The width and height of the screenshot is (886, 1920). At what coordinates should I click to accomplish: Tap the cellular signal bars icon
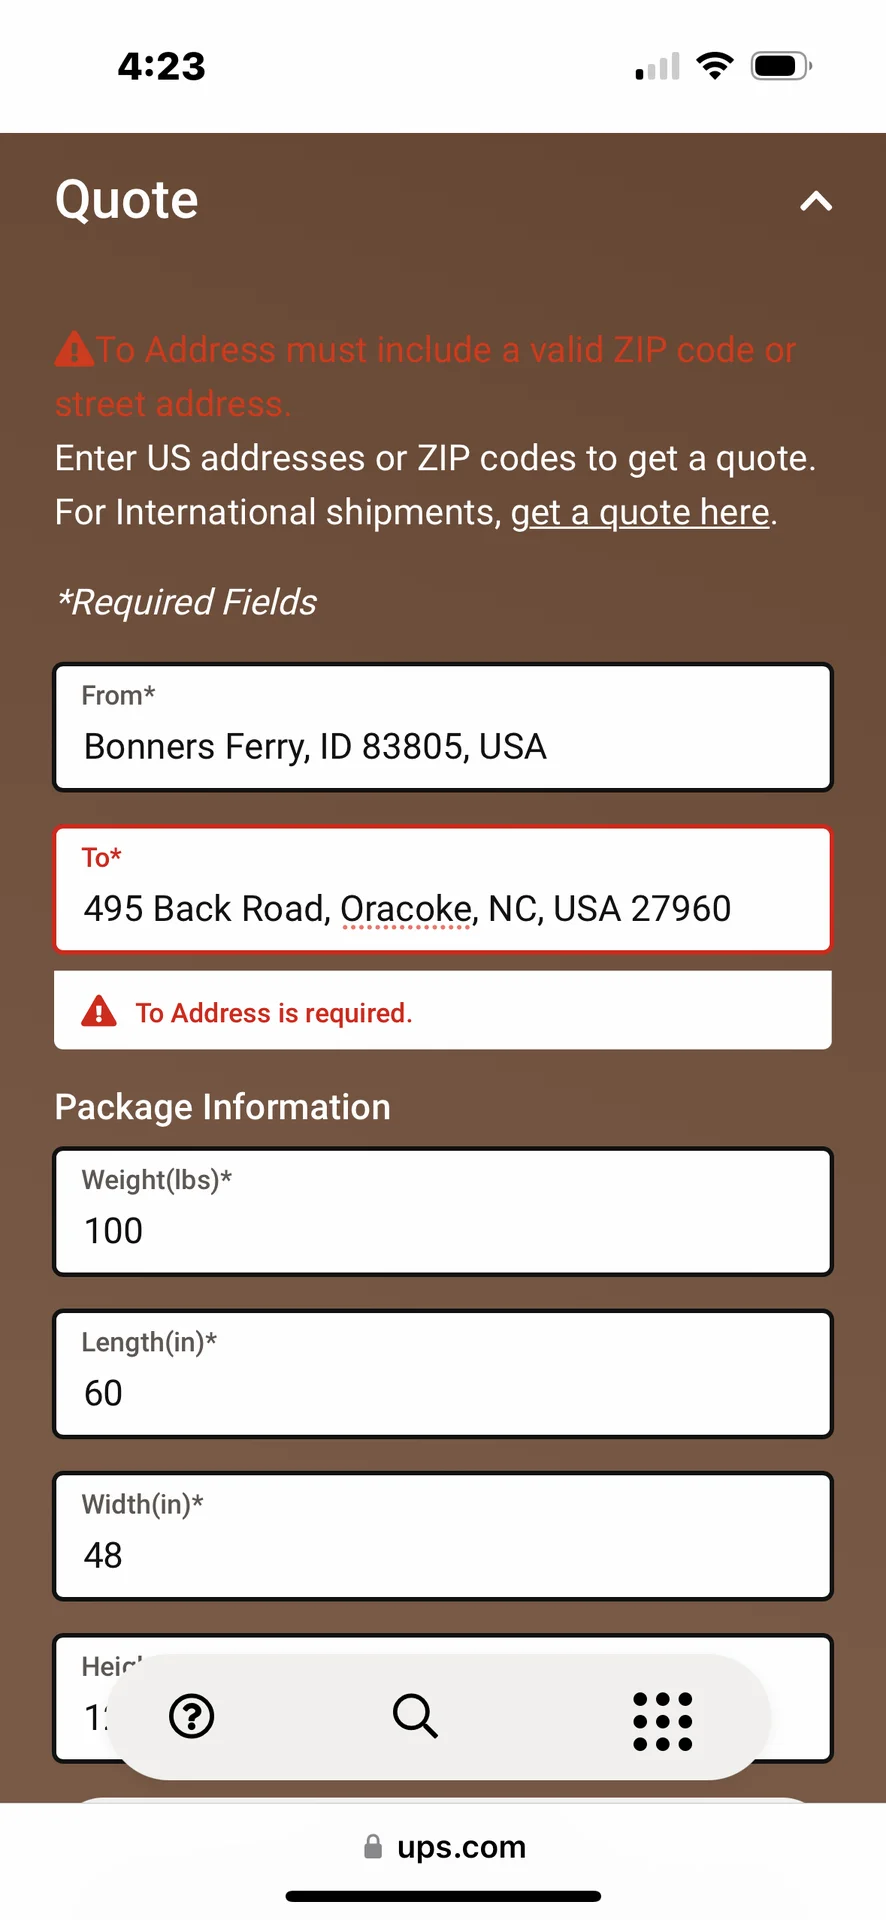[x=658, y=66]
